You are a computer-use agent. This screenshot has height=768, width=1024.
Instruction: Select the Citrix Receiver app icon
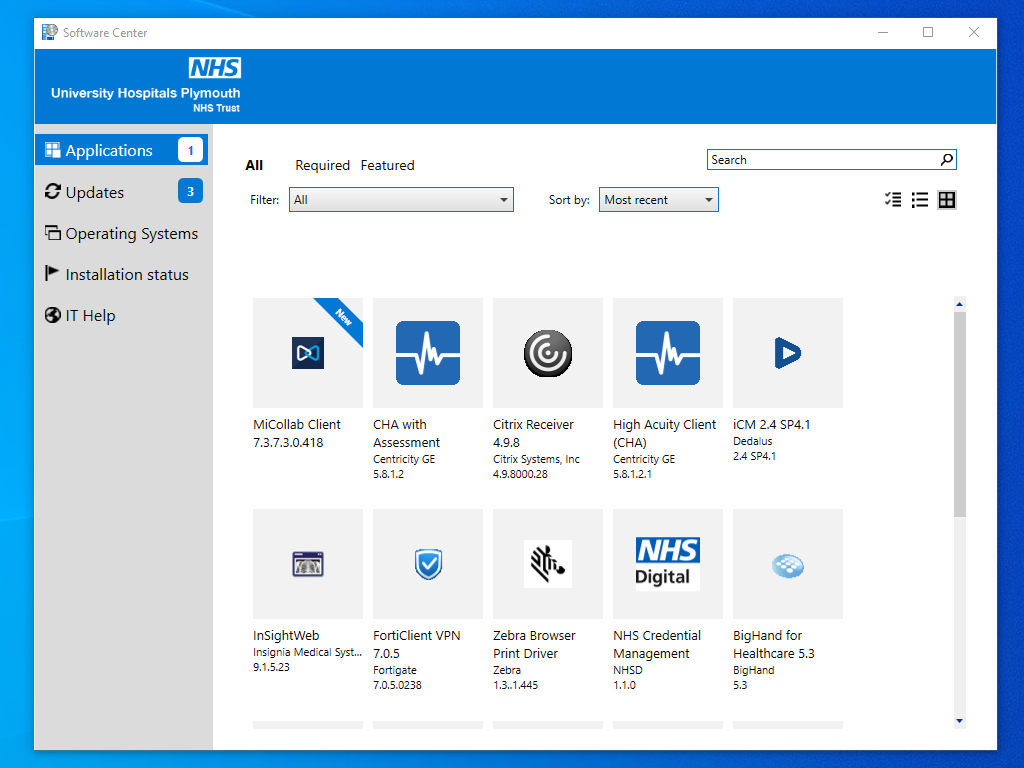[548, 353]
